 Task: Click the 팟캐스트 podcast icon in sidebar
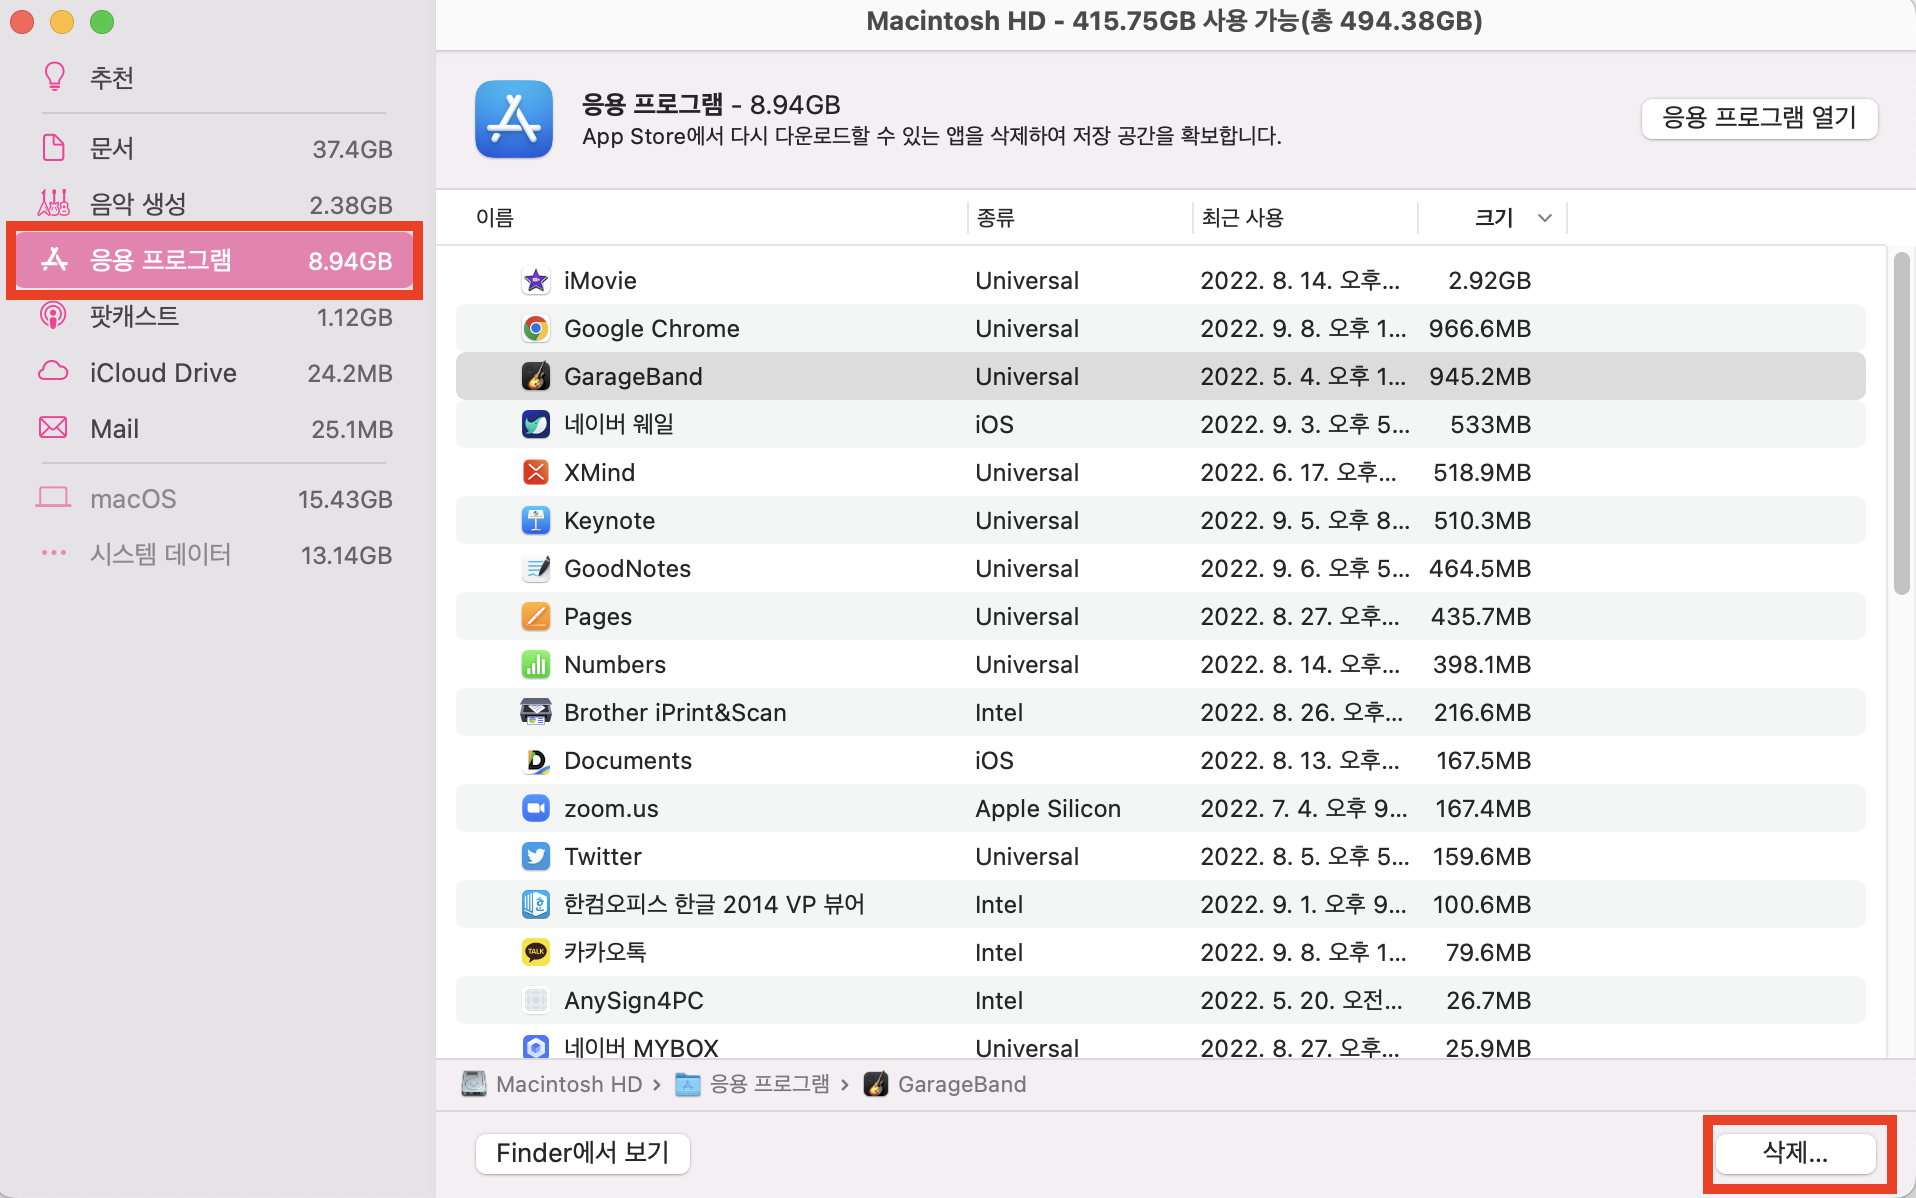click(x=53, y=316)
